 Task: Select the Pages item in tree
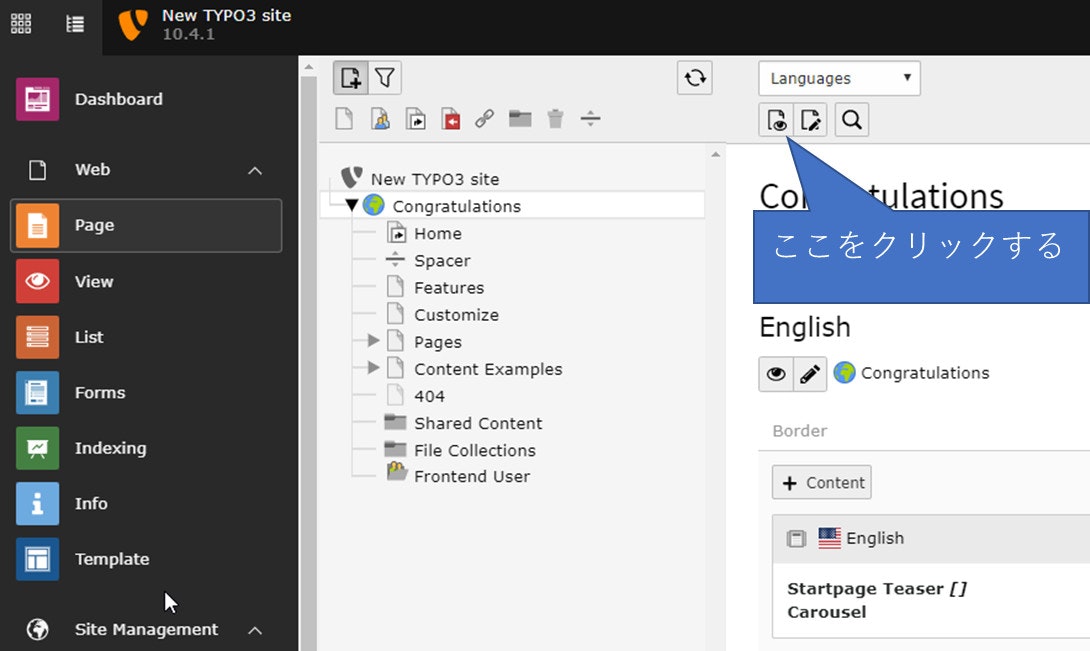(x=437, y=342)
